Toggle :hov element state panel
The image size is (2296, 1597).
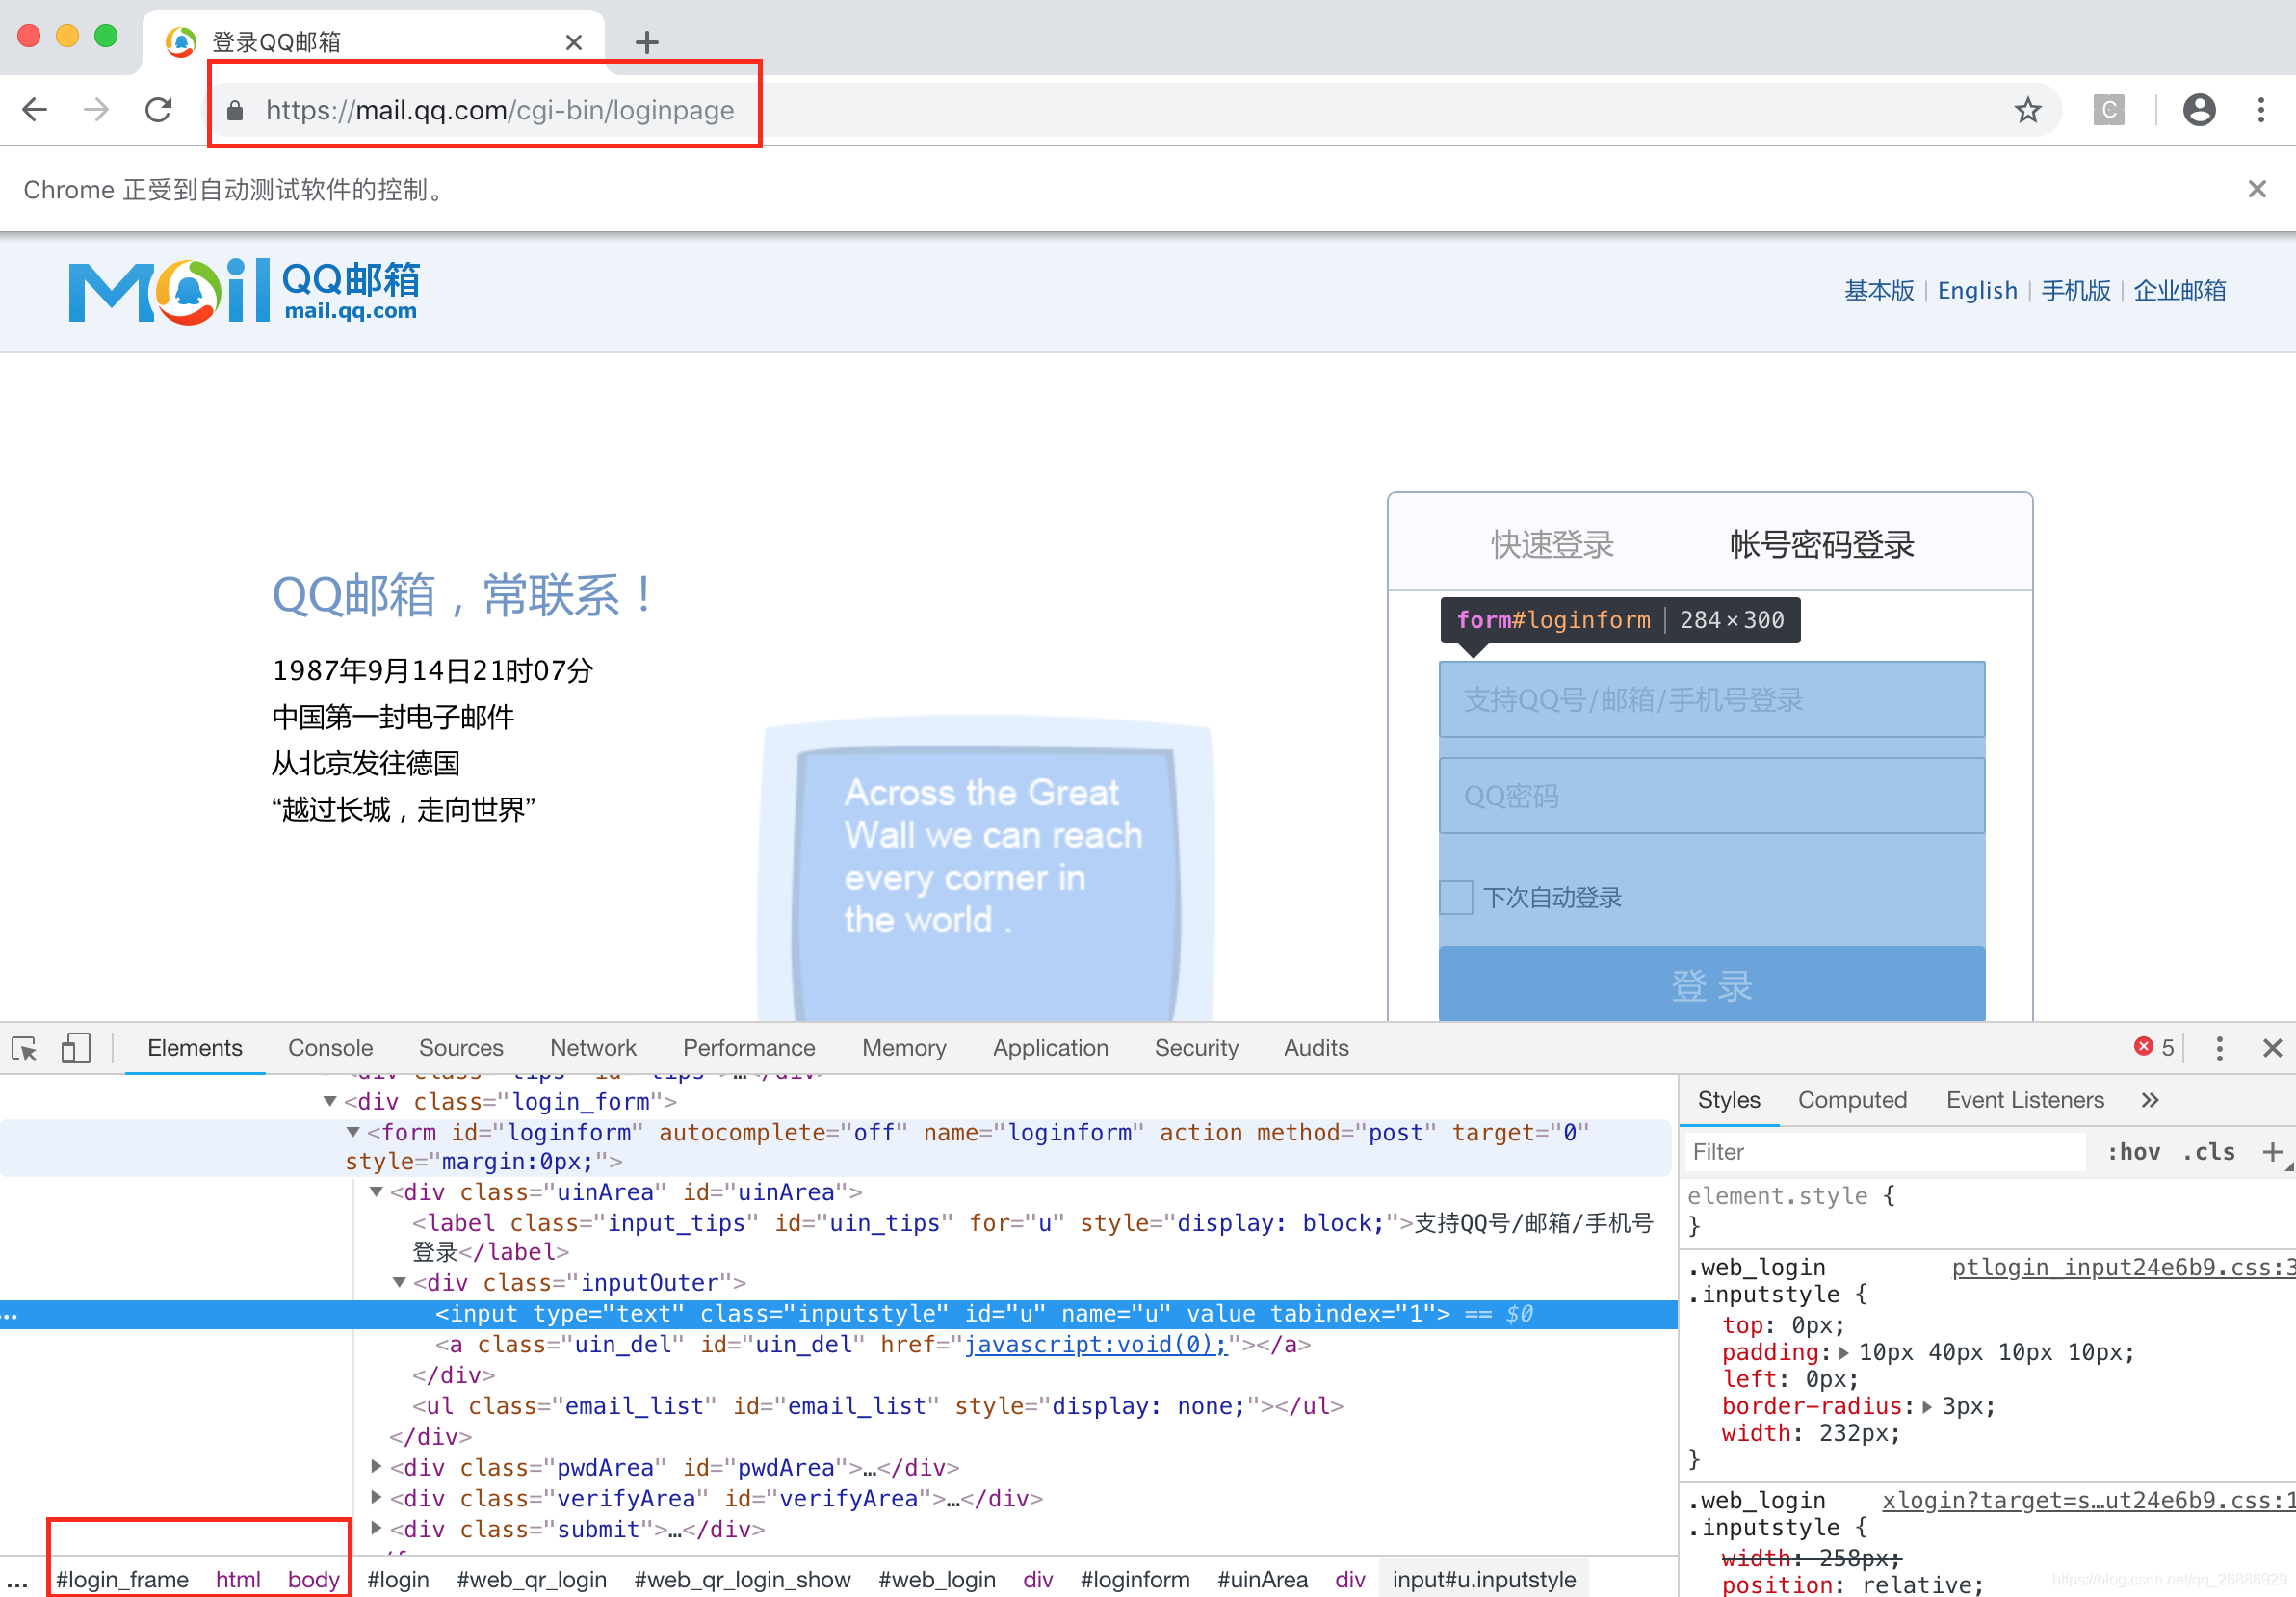pos(2133,1152)
